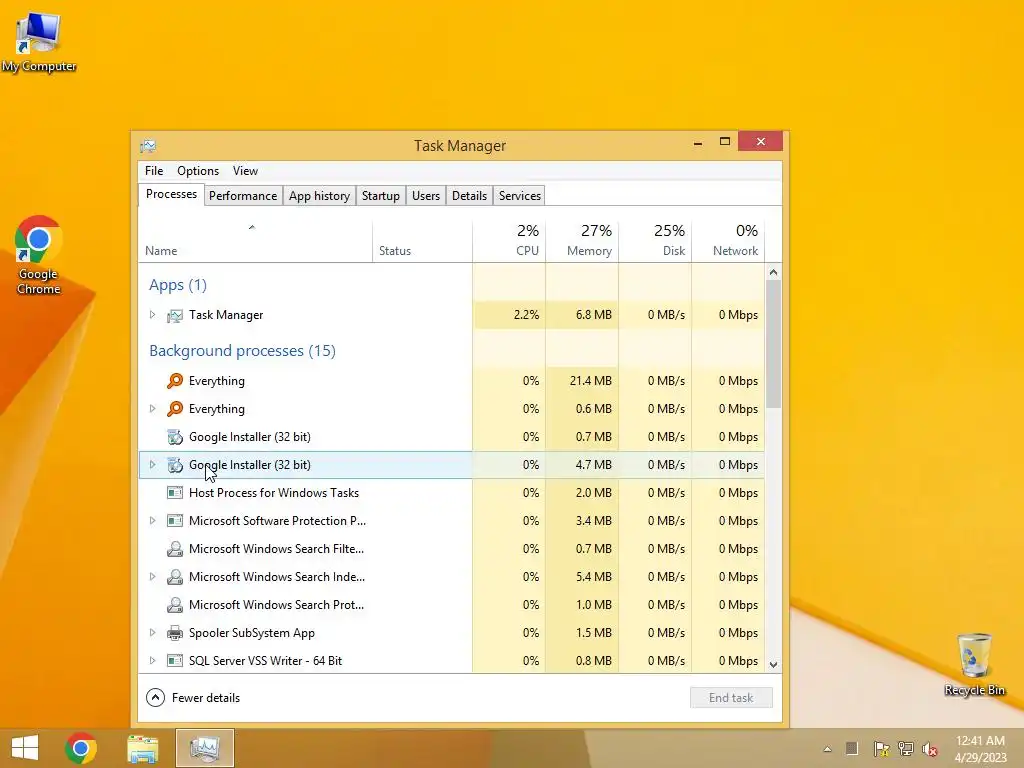Click the Microsoft Software Protection Platform icon
The height and width of the screenshot is (768, 1024).
174,521
